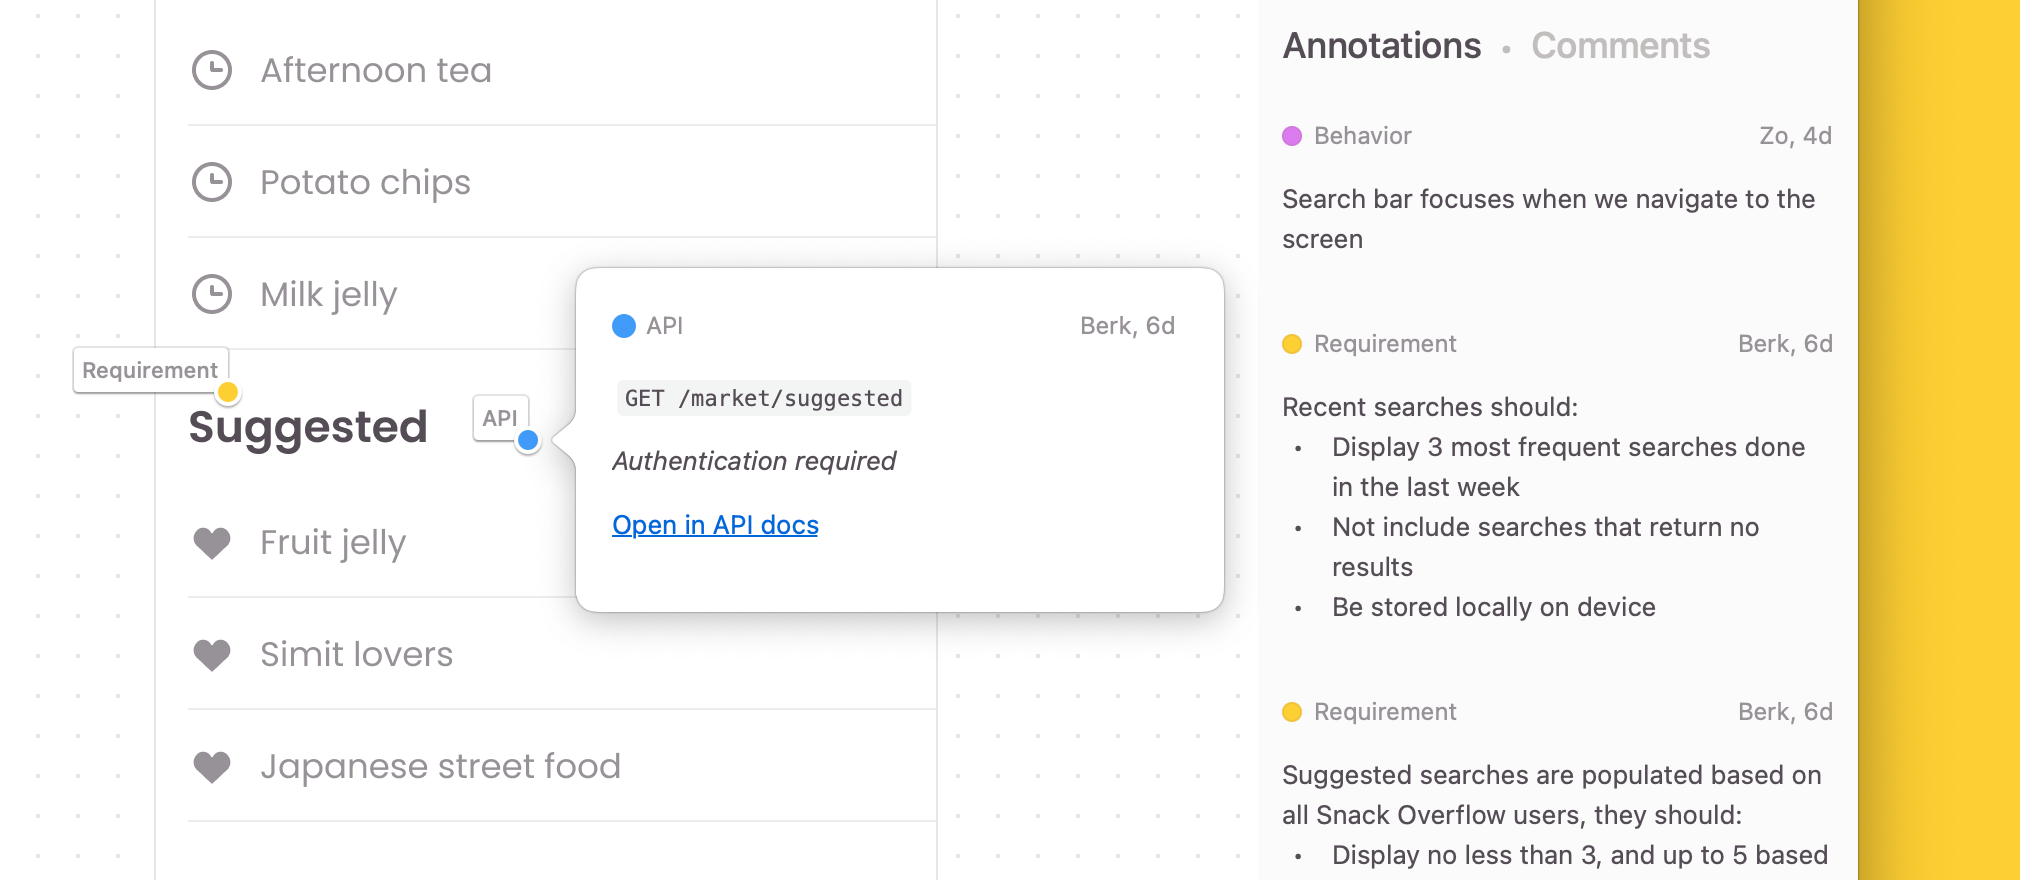Viewport: 2020px width, 880px height.
Task: Click the blue API dot in popup
Action: [x=624, y=326]
